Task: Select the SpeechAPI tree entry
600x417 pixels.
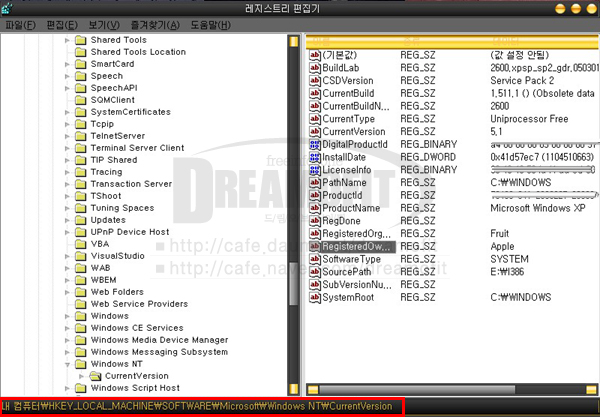Action: pos(114,88)
